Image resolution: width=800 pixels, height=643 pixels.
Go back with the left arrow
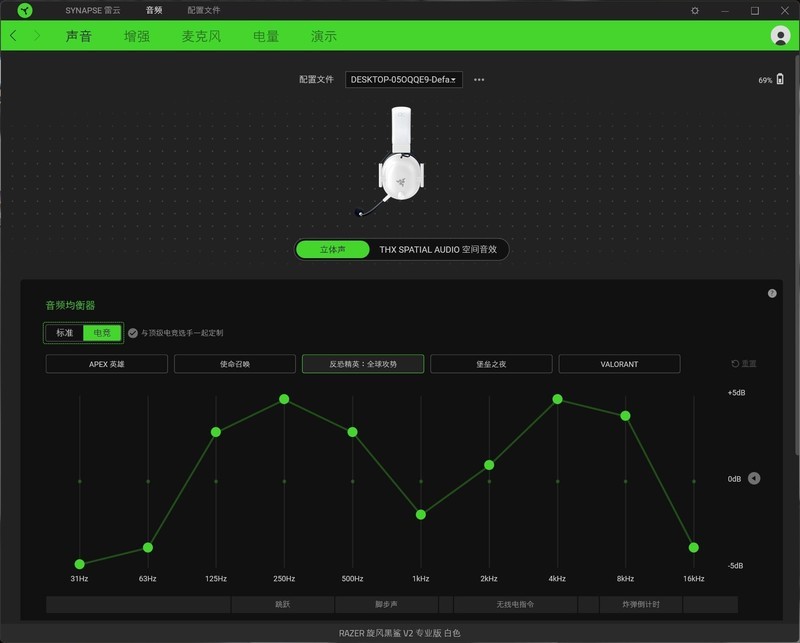[13, 36]
